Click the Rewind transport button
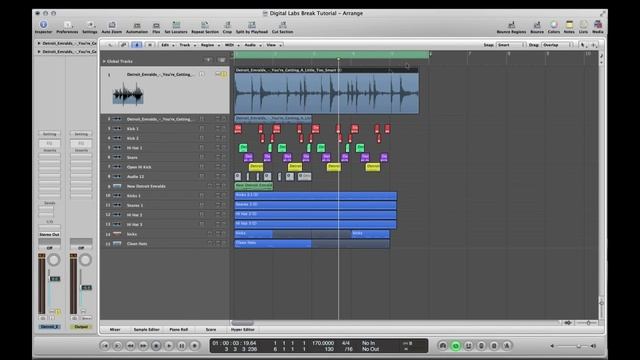 (x=131, y=346)
